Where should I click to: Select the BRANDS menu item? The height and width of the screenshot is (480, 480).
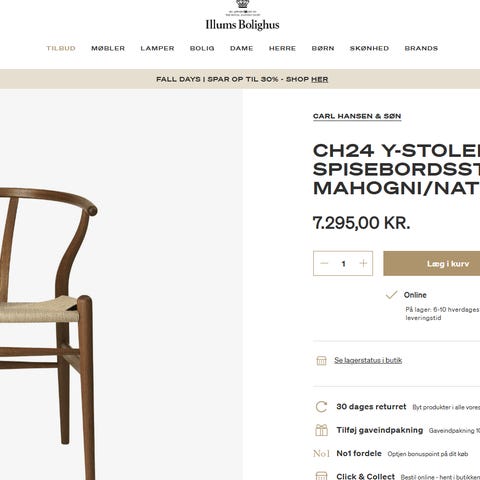pyautogui.click(x=421, y=48)
